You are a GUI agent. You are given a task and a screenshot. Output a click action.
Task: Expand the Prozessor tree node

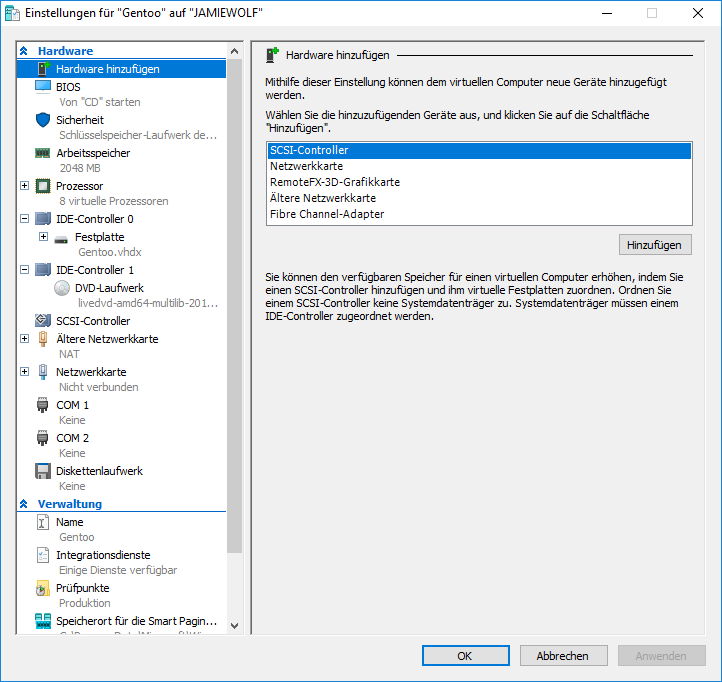[25, 186]
